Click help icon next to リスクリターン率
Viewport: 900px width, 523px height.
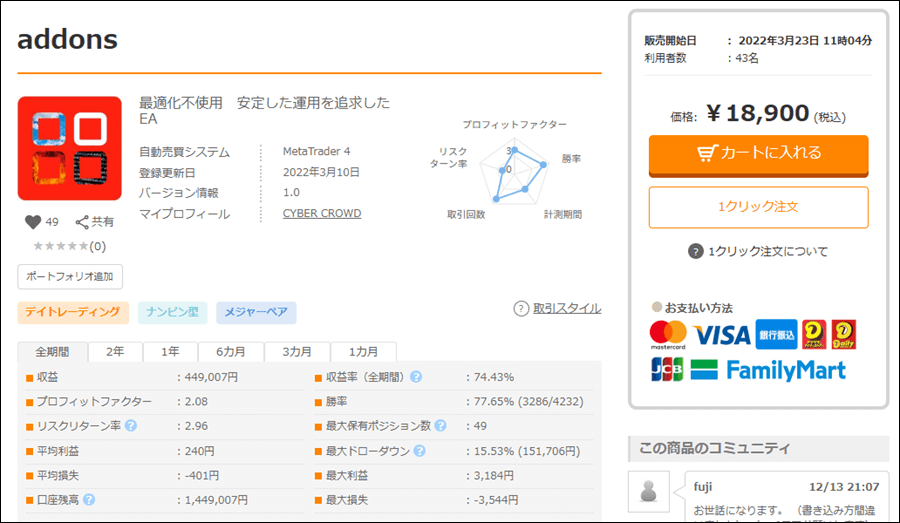pos(131,426)
